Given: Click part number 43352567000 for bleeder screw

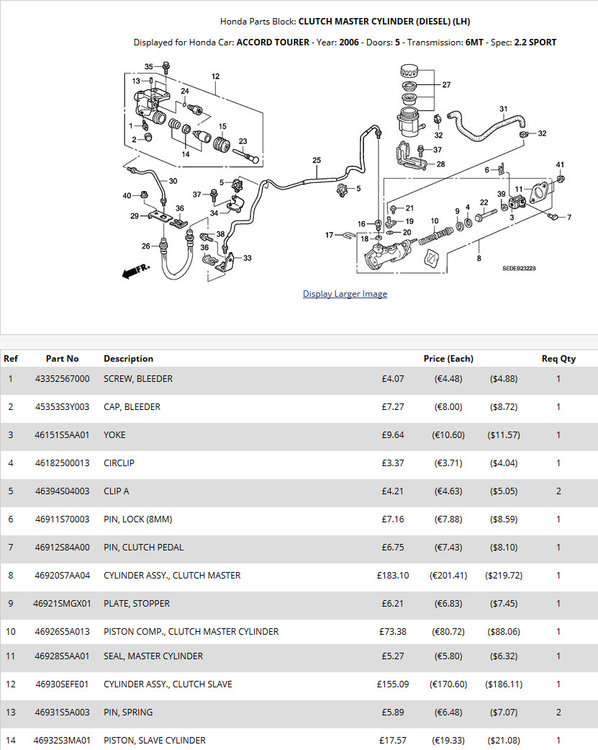Looking at the screenshot, I should [x=62, y=379].
